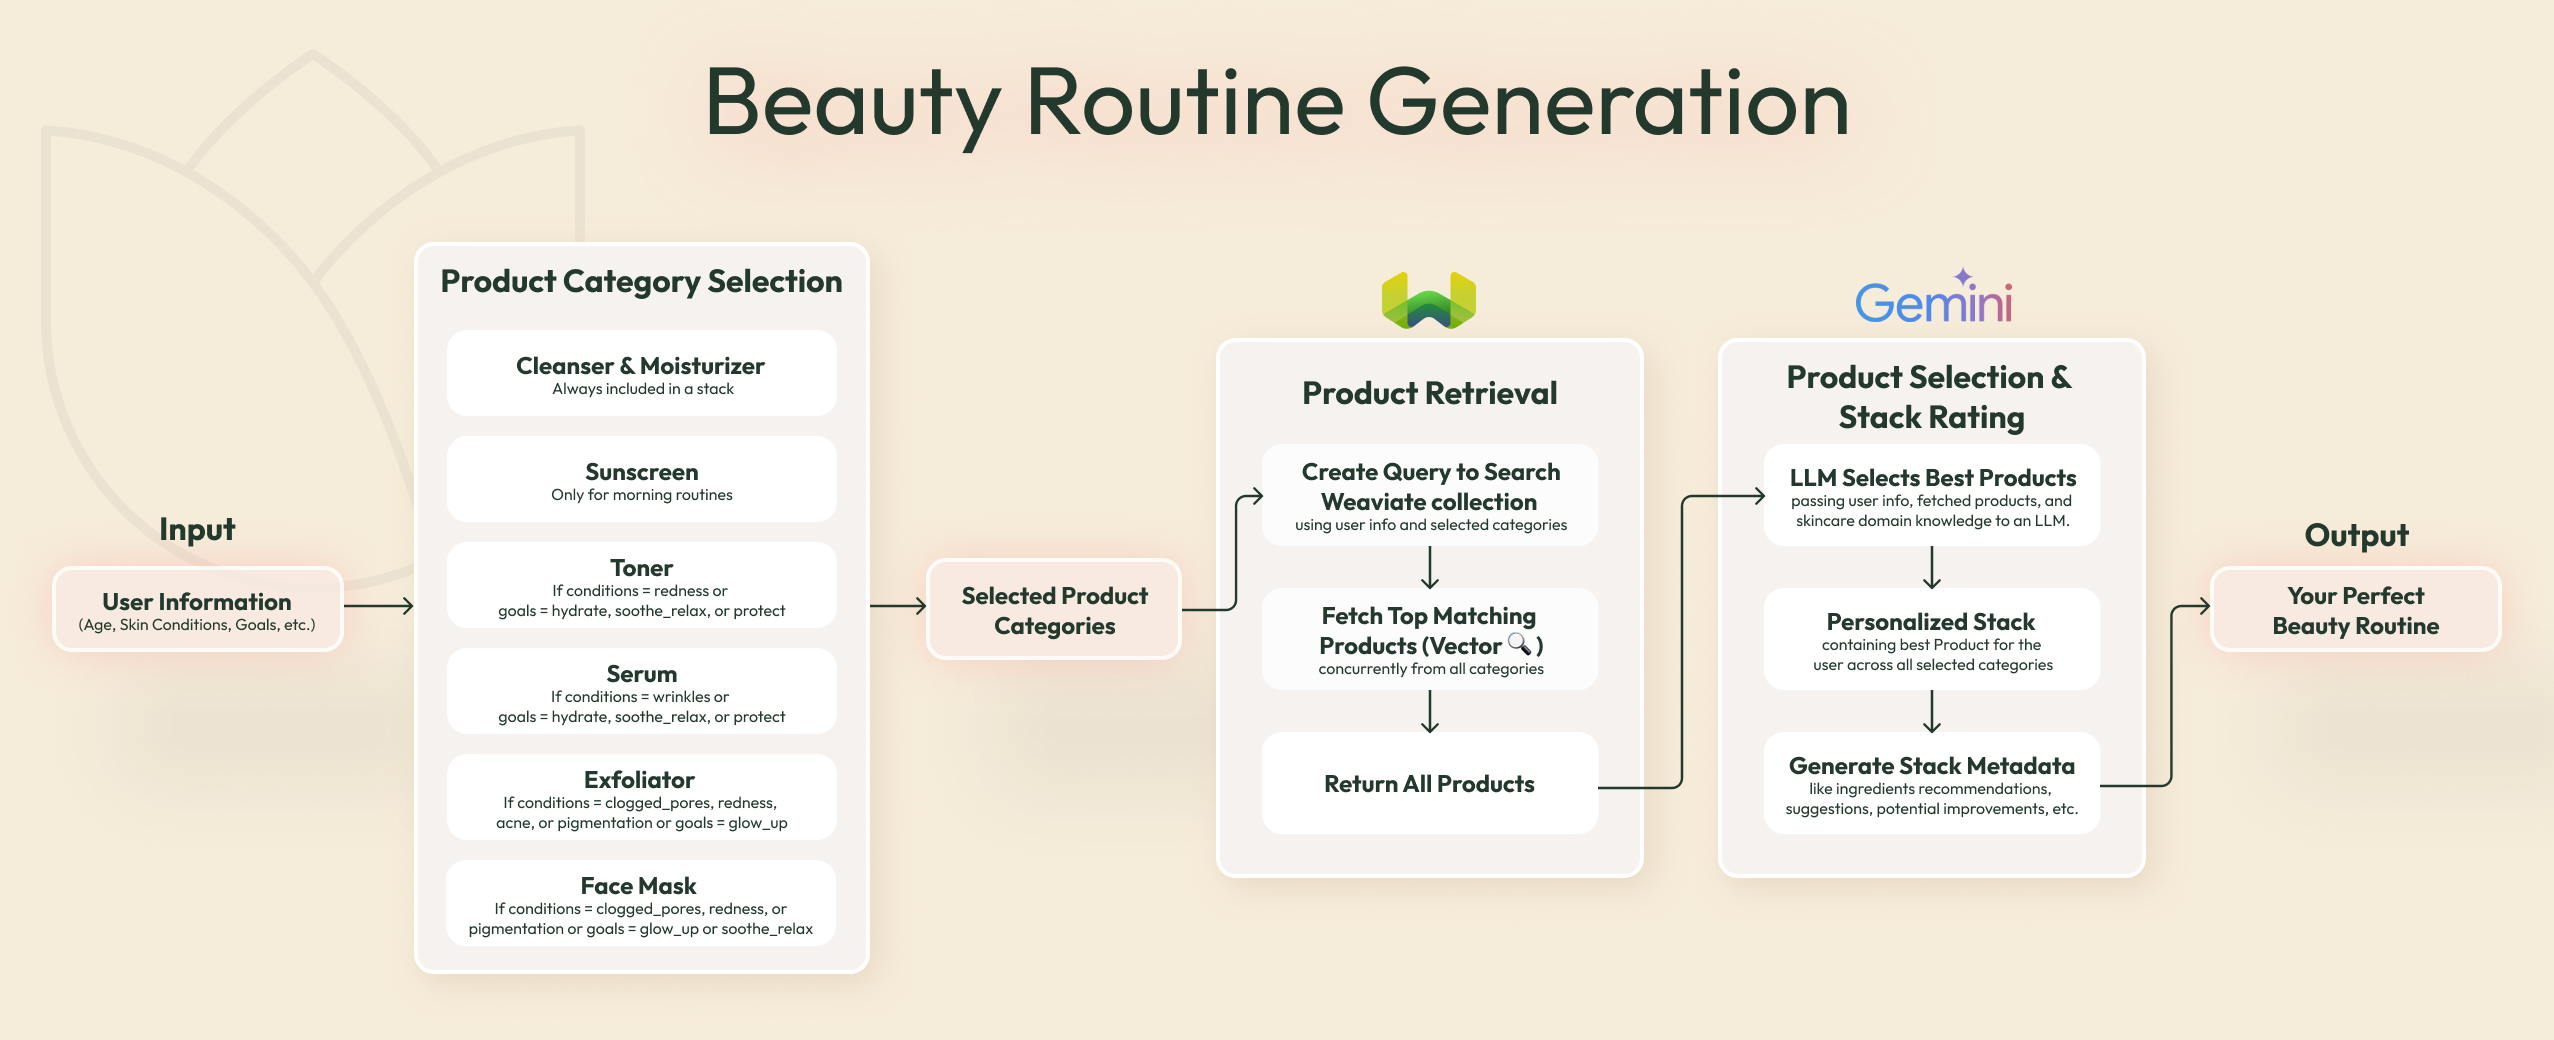
Task: Select the User Information input box
Action: [x=198, y=610]
